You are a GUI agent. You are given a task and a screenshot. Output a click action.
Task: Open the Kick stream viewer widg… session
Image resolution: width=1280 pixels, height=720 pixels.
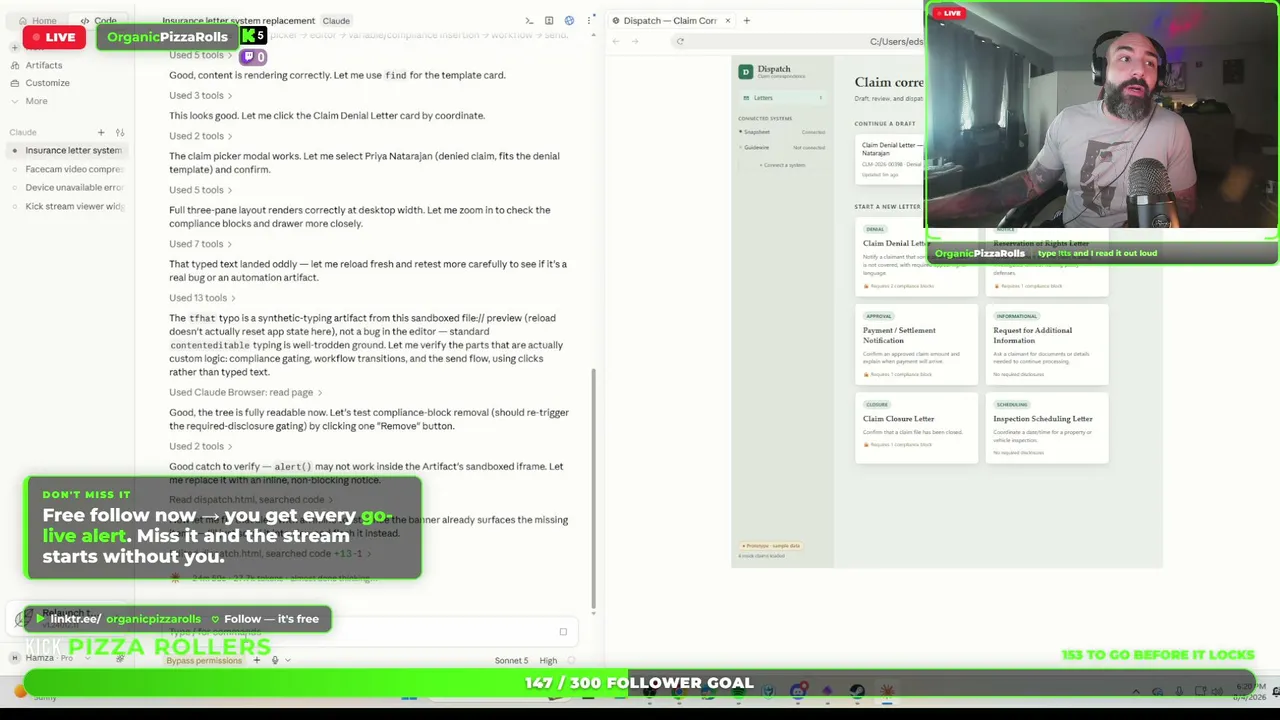66,206
